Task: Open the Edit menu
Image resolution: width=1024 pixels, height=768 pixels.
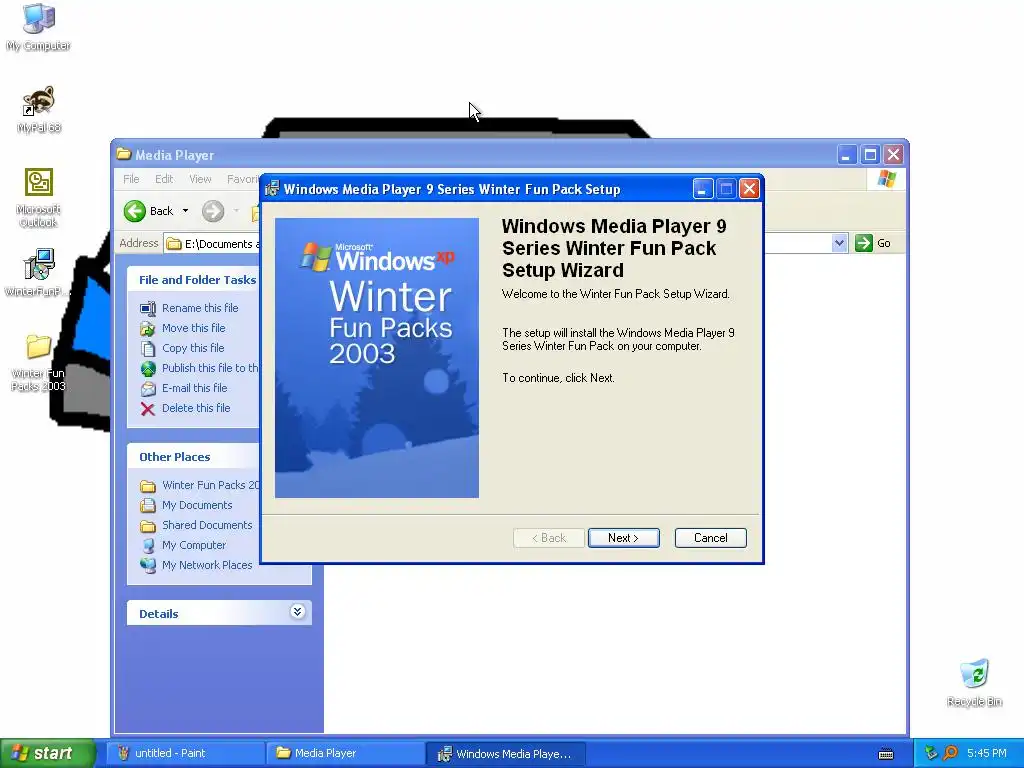Action: (164, 179)
